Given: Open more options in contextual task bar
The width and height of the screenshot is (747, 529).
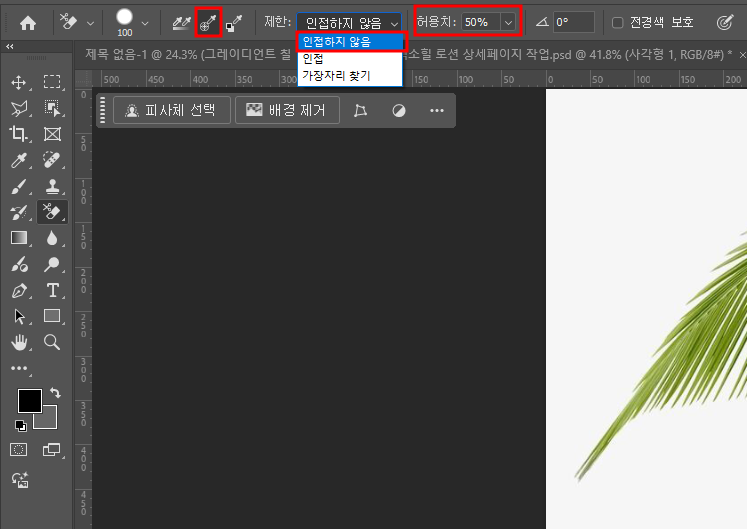Looking at the screenshot, I should pos(437,111).
